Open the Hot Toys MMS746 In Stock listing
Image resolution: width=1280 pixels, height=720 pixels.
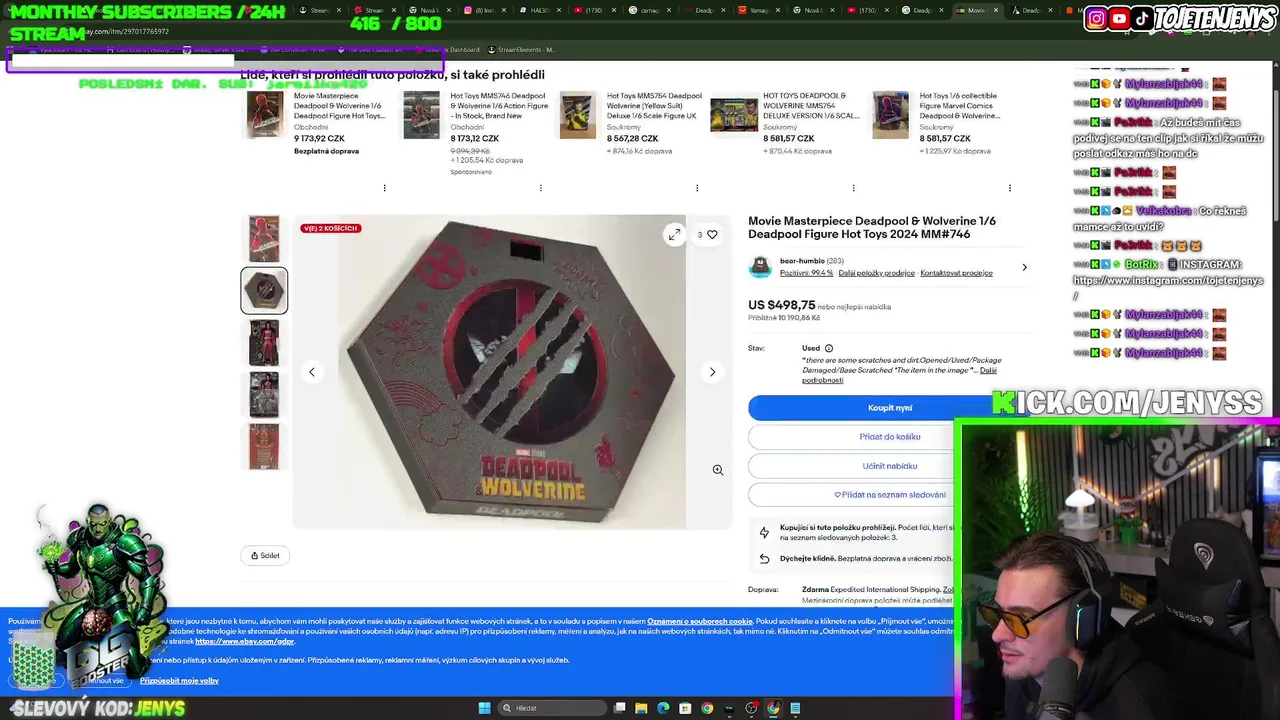coord(499,106)
